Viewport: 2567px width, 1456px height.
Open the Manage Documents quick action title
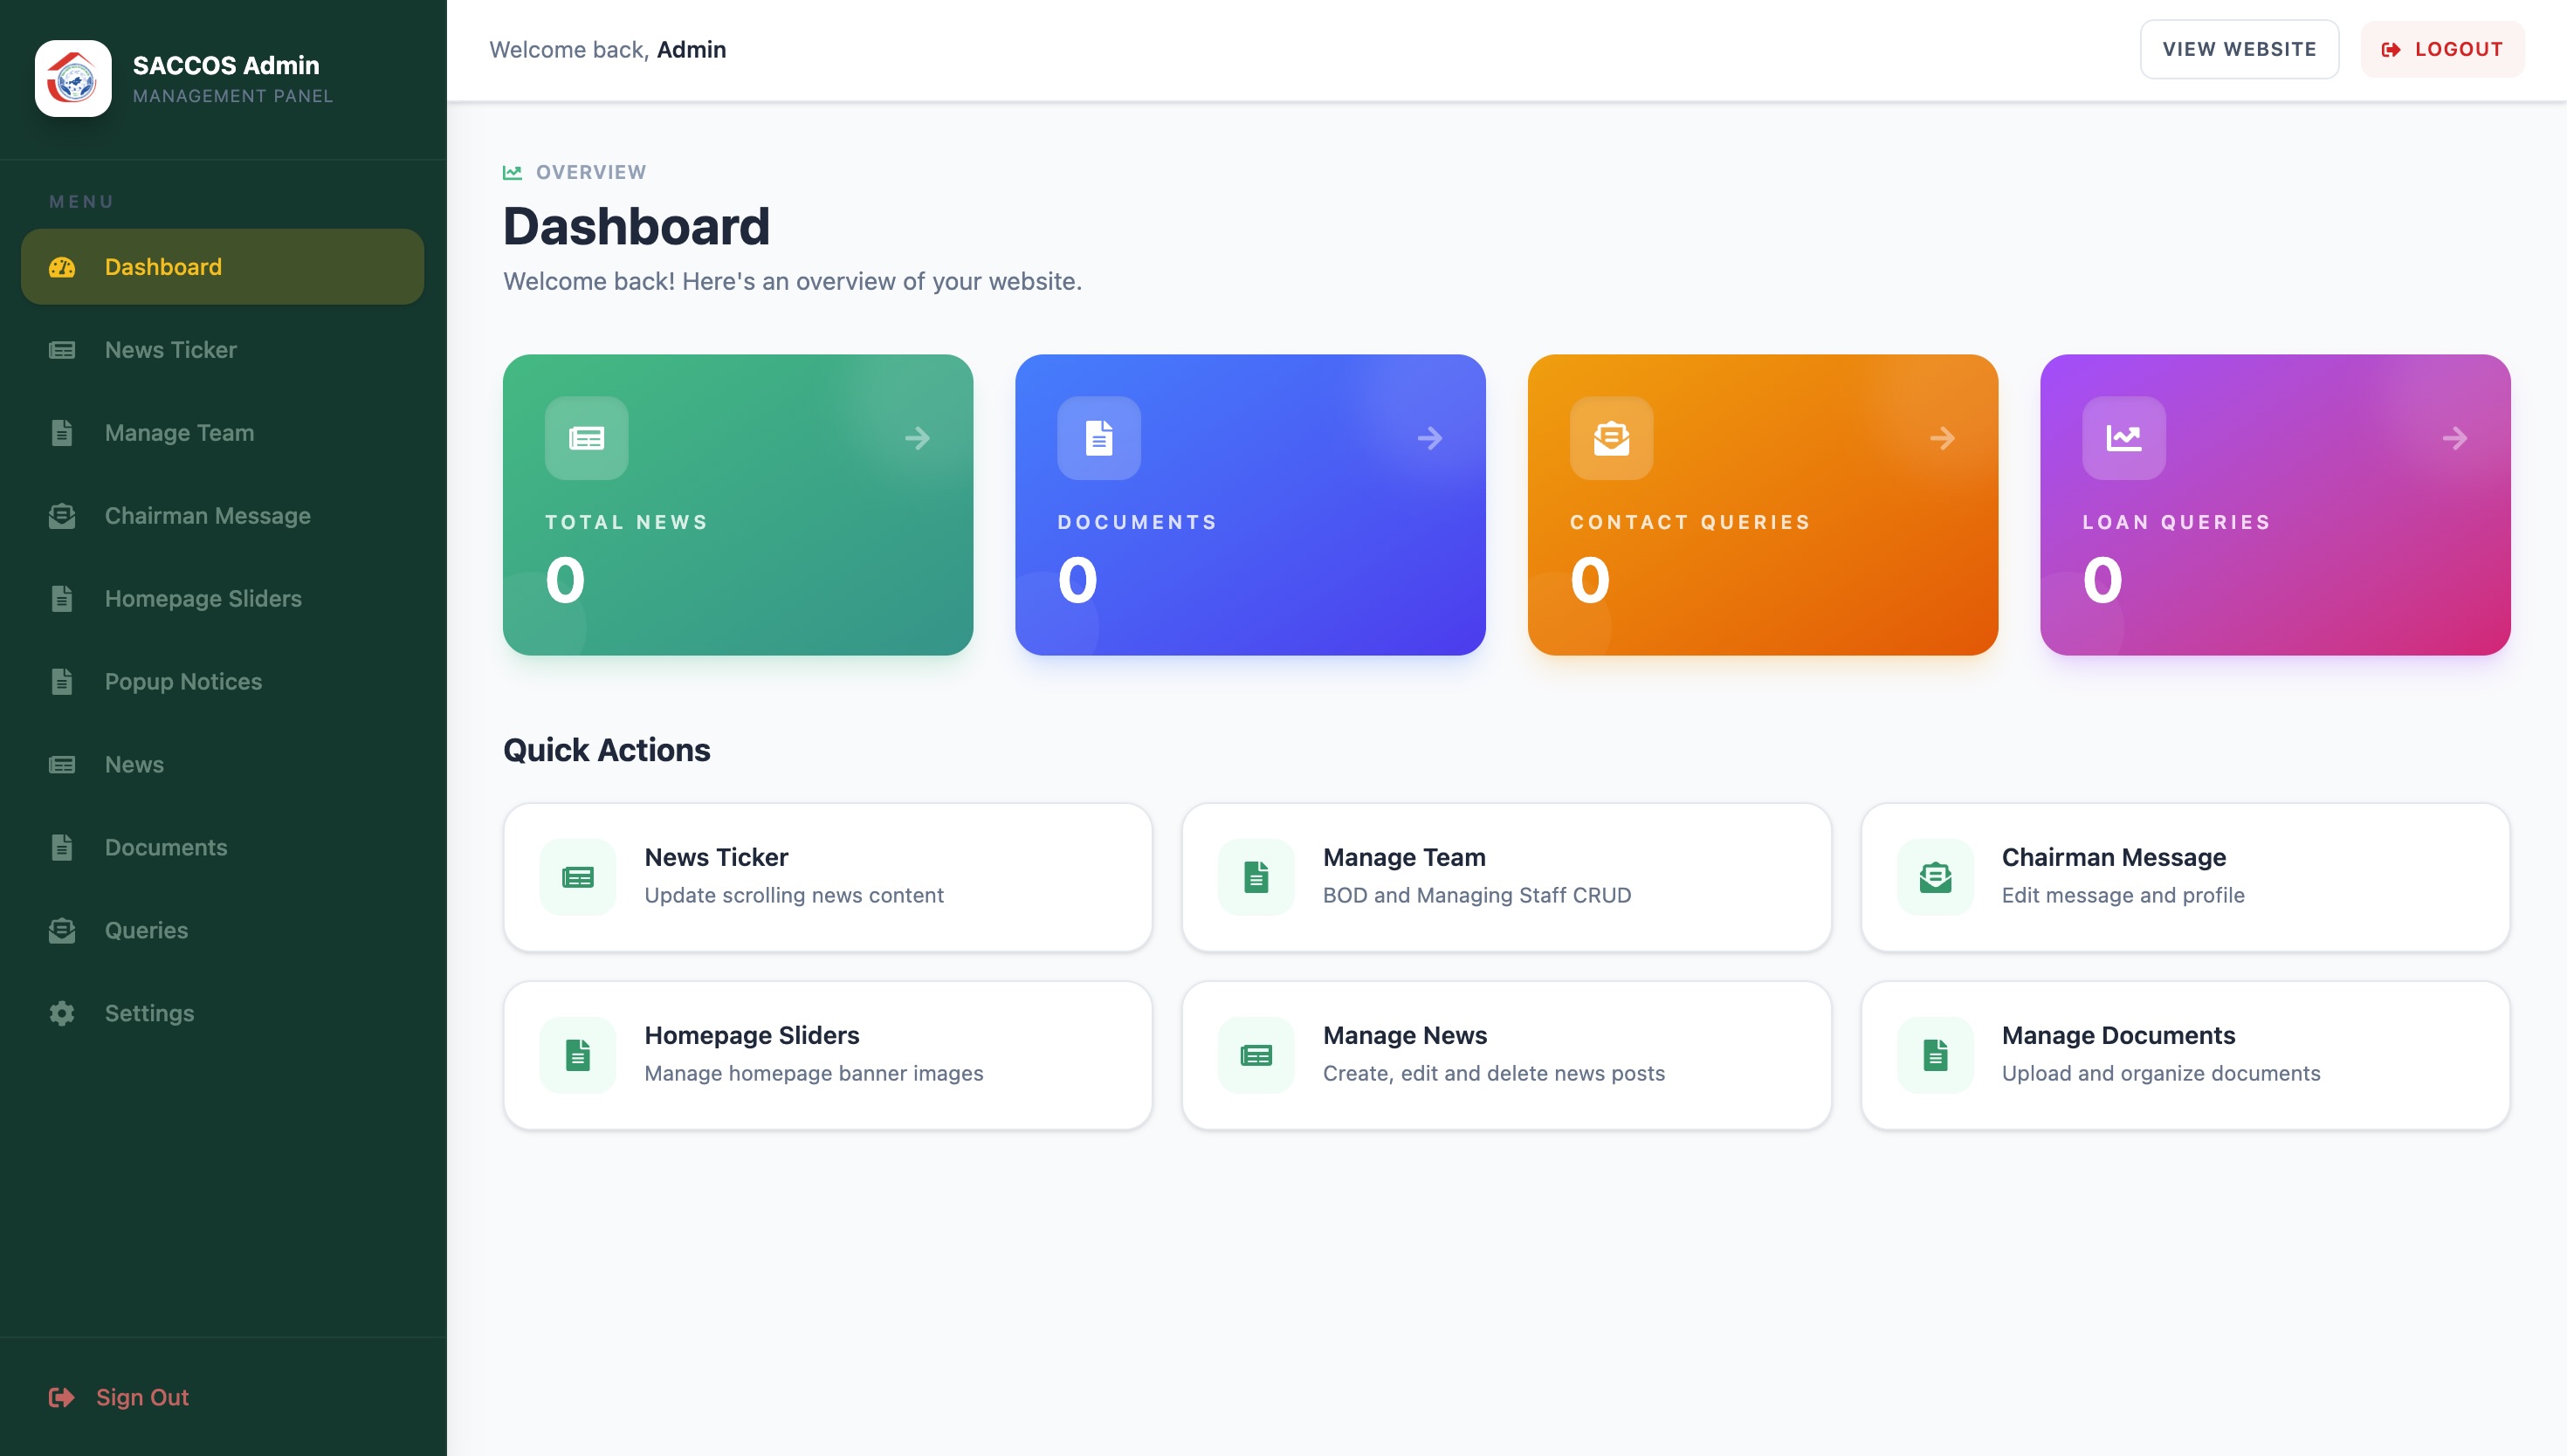[x=2118, y=1035]
